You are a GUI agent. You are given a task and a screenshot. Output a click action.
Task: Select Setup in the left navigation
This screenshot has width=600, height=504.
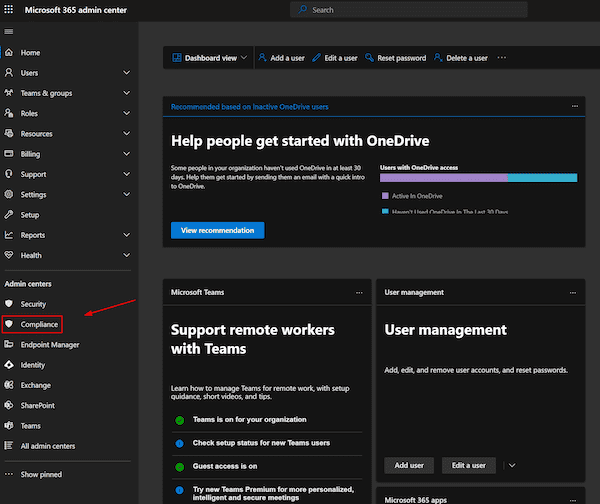coord(30,214)
